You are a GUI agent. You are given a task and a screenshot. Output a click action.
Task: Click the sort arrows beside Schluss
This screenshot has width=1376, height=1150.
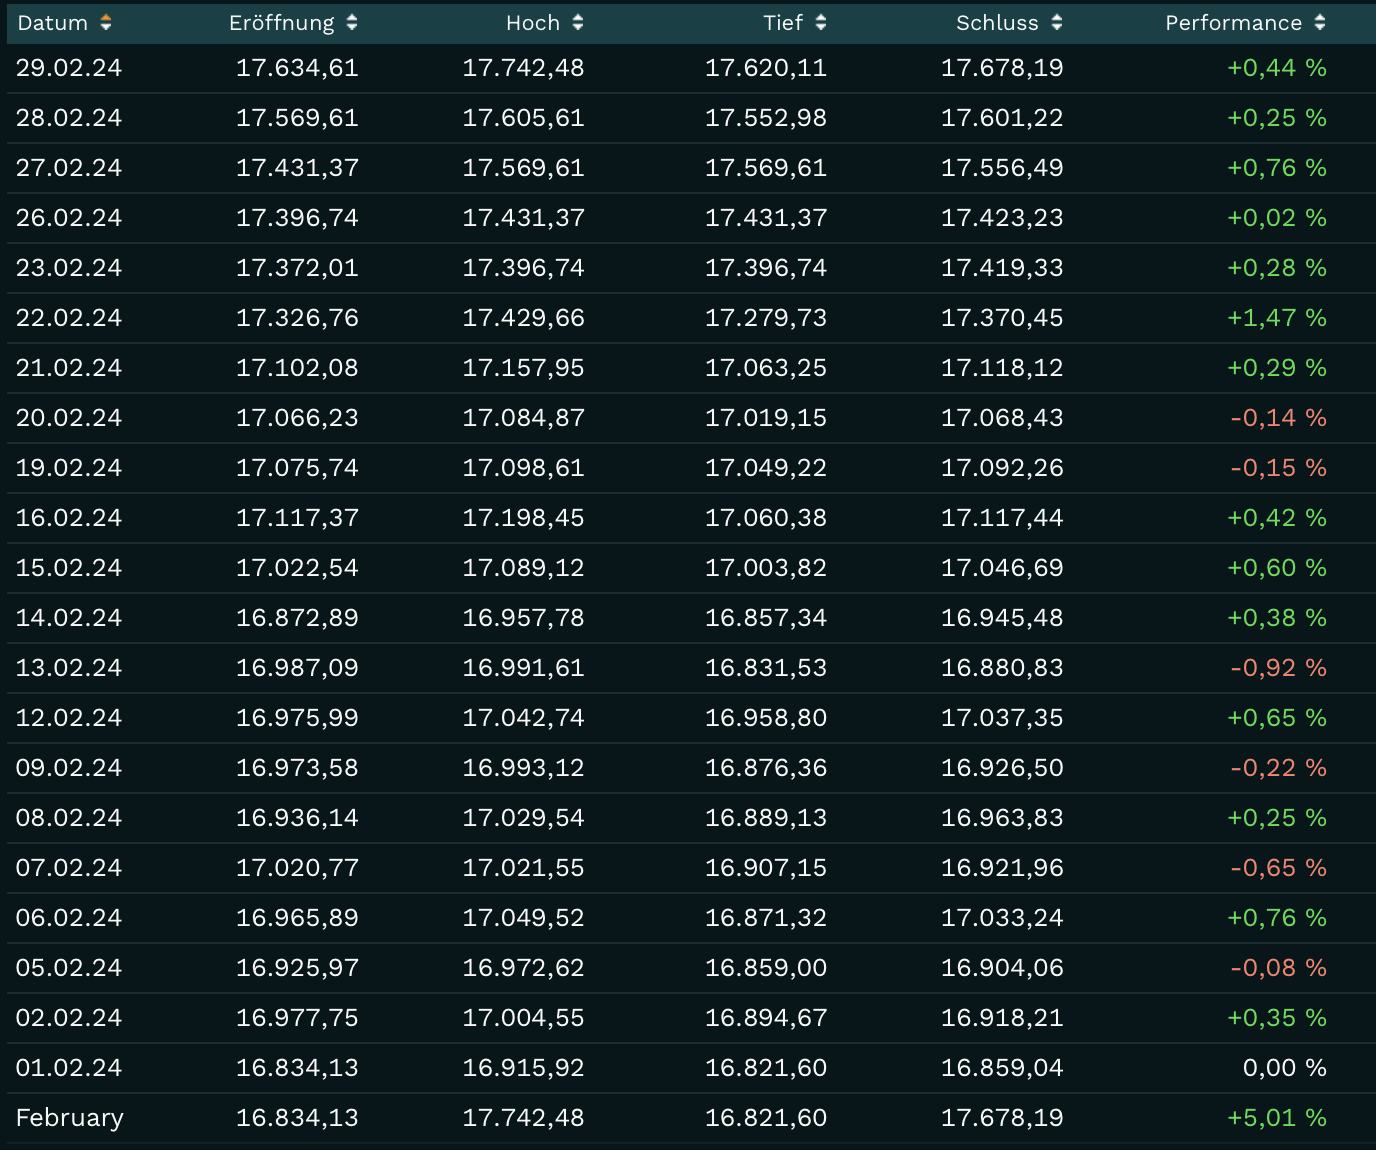pyautogui.click(x=1057, y=23)
